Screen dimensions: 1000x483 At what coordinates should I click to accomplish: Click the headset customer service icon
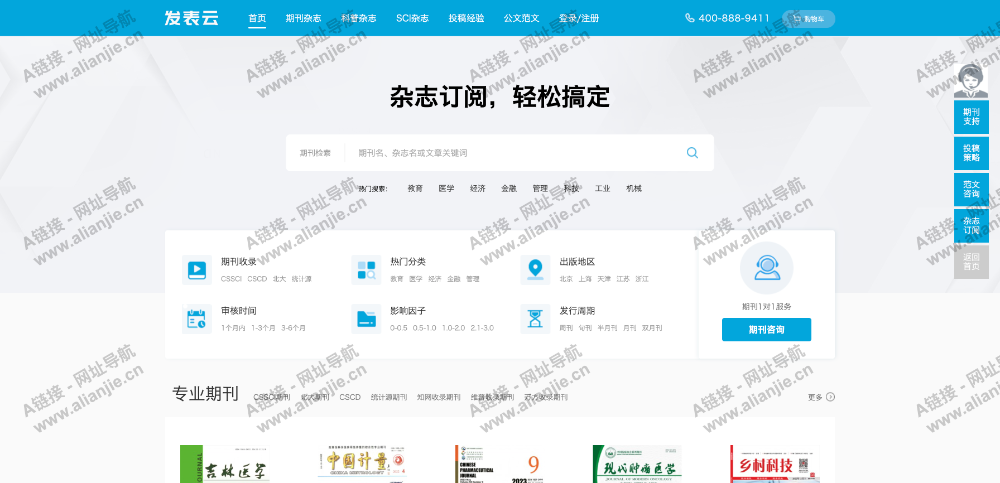pyautogui.click(x=766, y=267)
